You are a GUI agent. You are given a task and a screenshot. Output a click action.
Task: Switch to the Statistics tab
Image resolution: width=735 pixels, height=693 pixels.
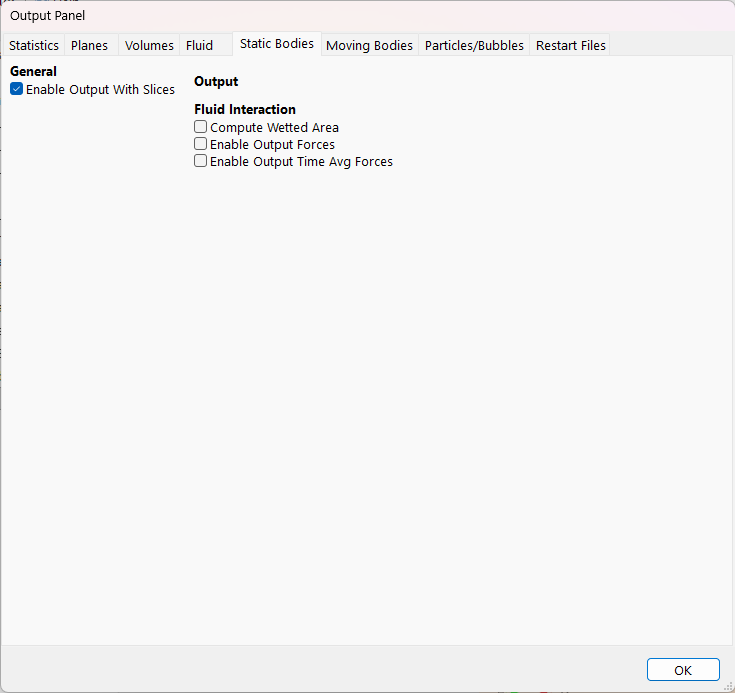[x=34, y=45]
